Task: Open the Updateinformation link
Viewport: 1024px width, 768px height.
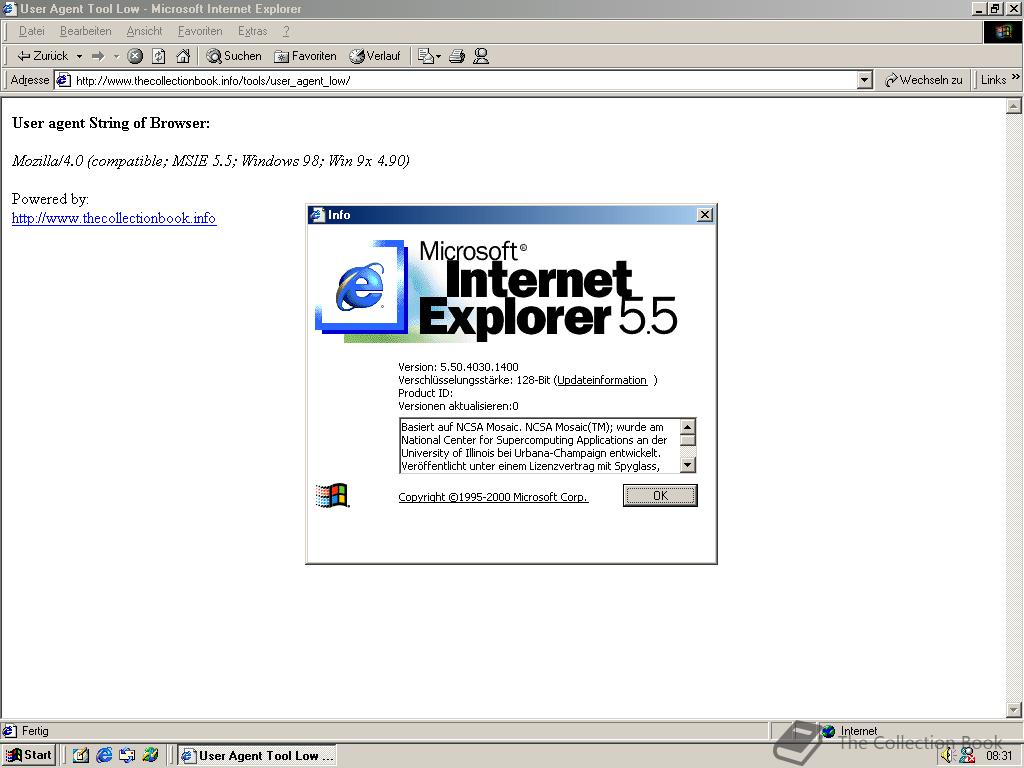Action: tap(601, 380)
